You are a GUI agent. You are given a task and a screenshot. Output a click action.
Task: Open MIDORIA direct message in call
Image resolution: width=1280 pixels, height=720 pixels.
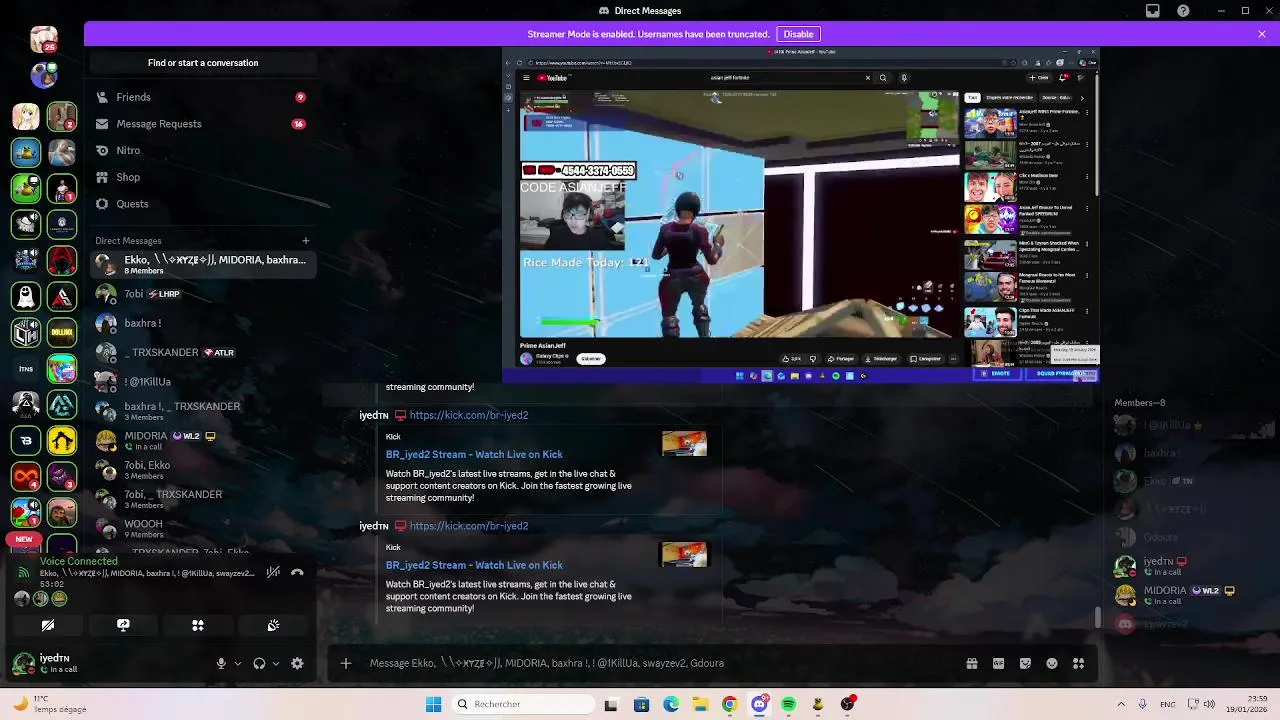[202, 441]
